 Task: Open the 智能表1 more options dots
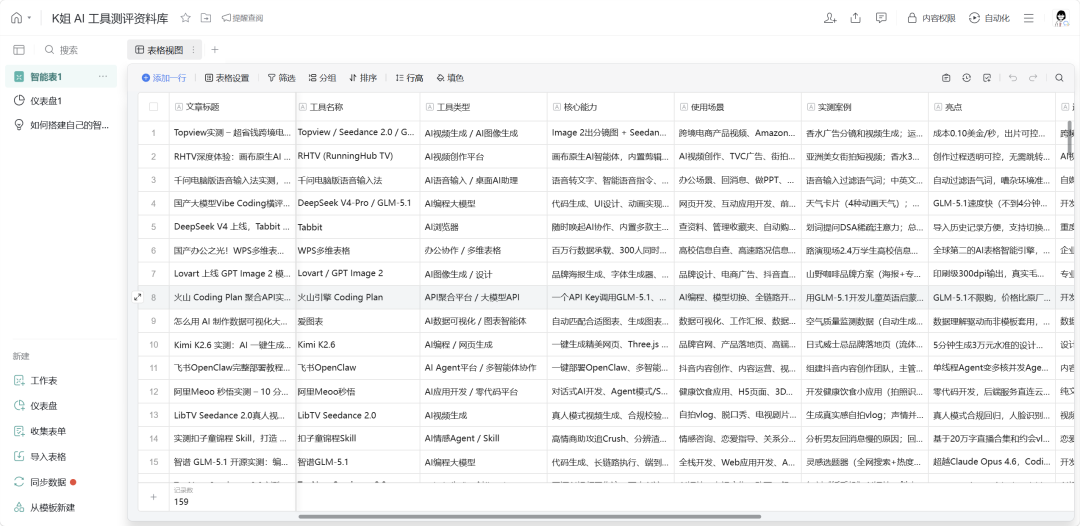(103, 76)
